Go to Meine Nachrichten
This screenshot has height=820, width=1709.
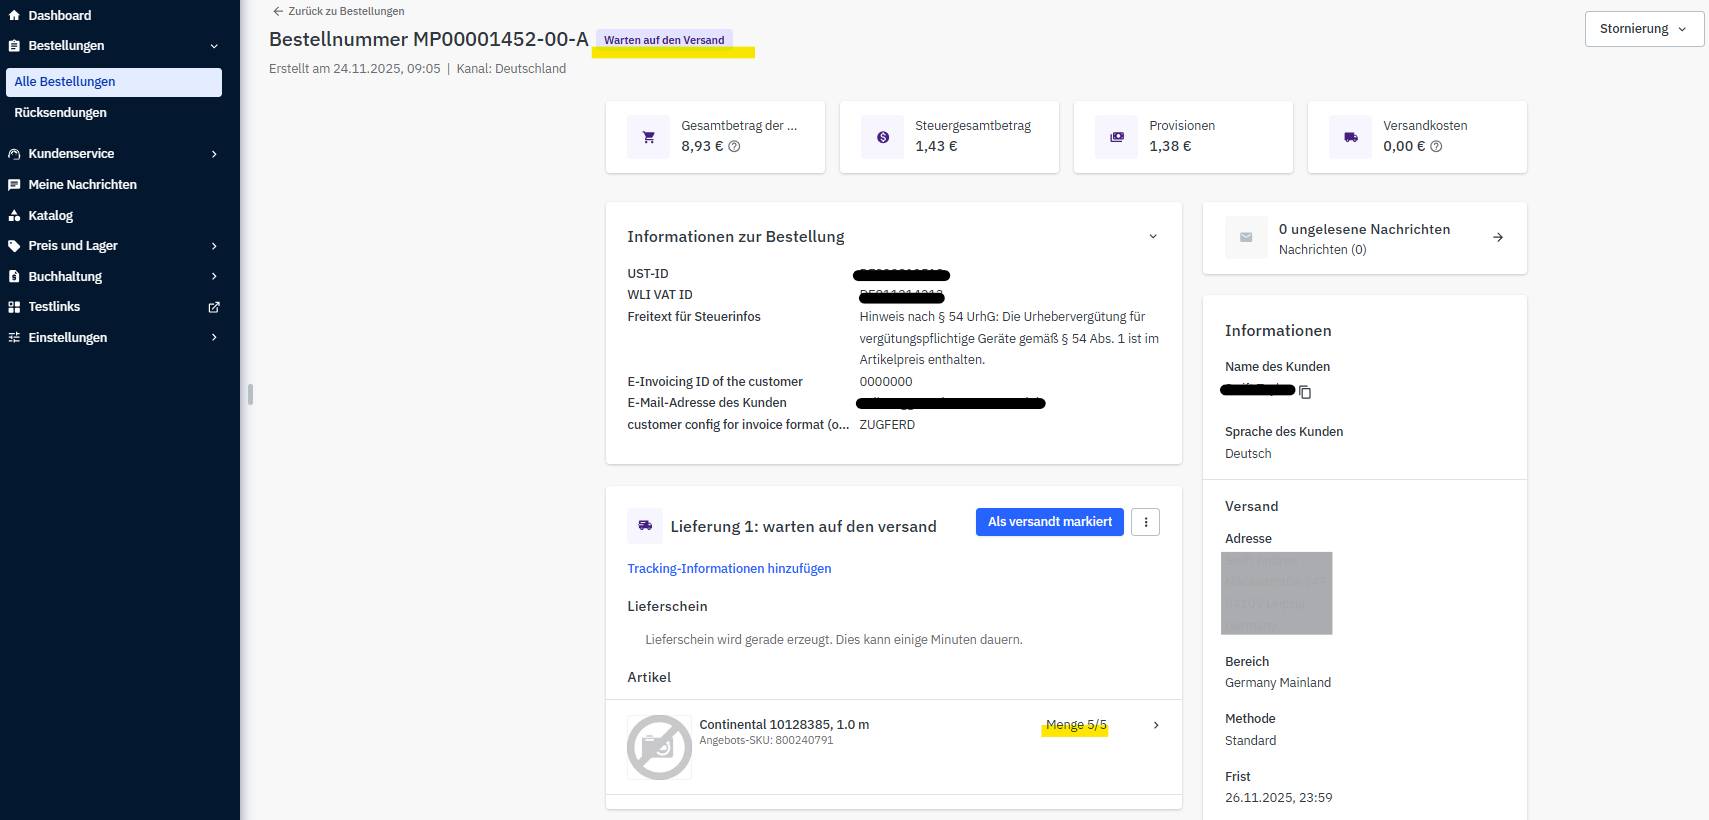point(82,185)
